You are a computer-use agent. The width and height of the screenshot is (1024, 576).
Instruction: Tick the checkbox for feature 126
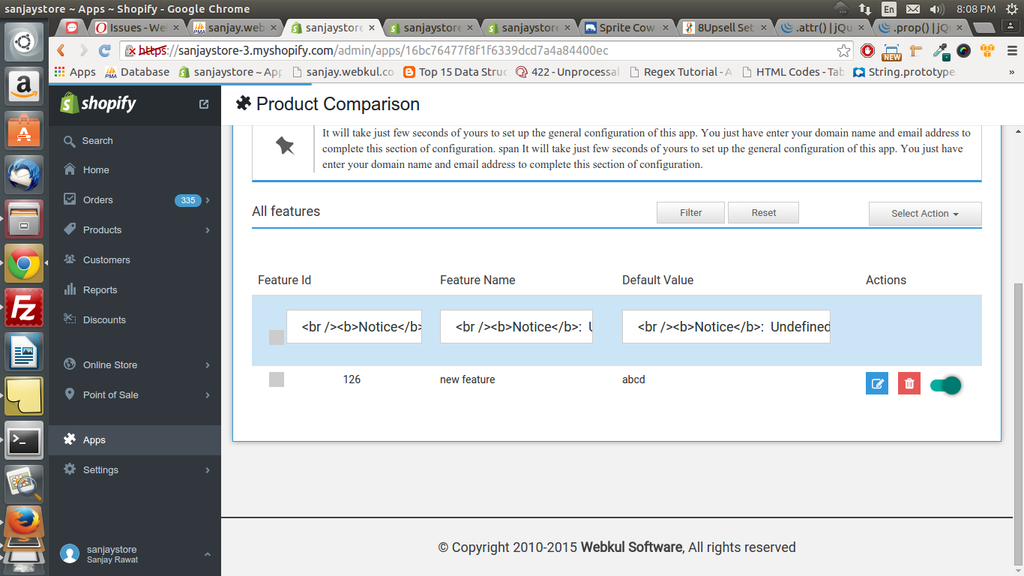coord(276,380)
